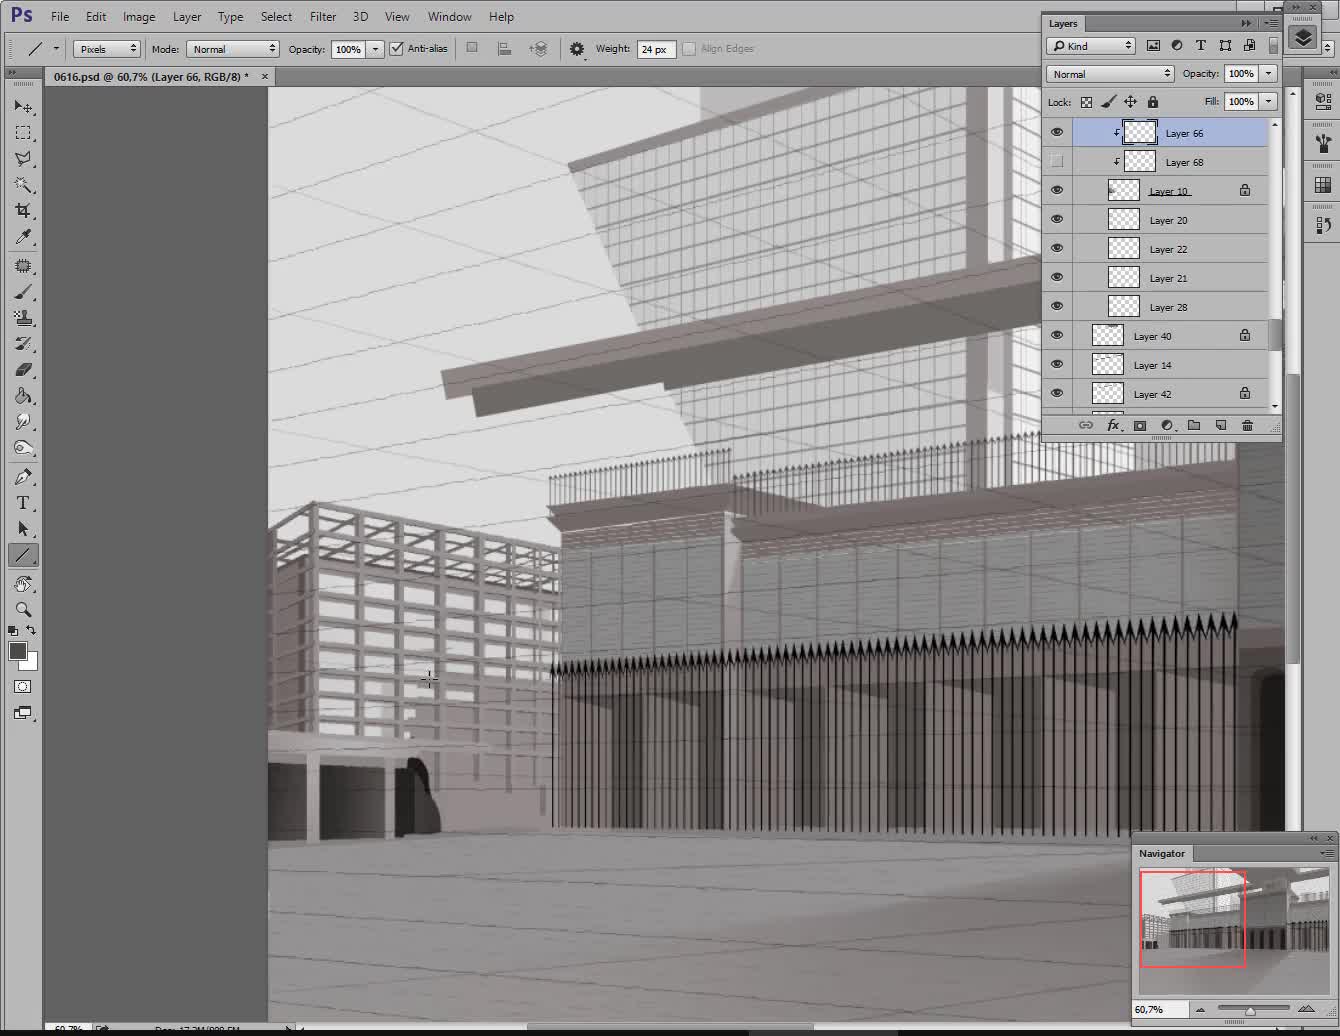
Task: Select the Polygonal Lasso tool
Action: point(22,159)
